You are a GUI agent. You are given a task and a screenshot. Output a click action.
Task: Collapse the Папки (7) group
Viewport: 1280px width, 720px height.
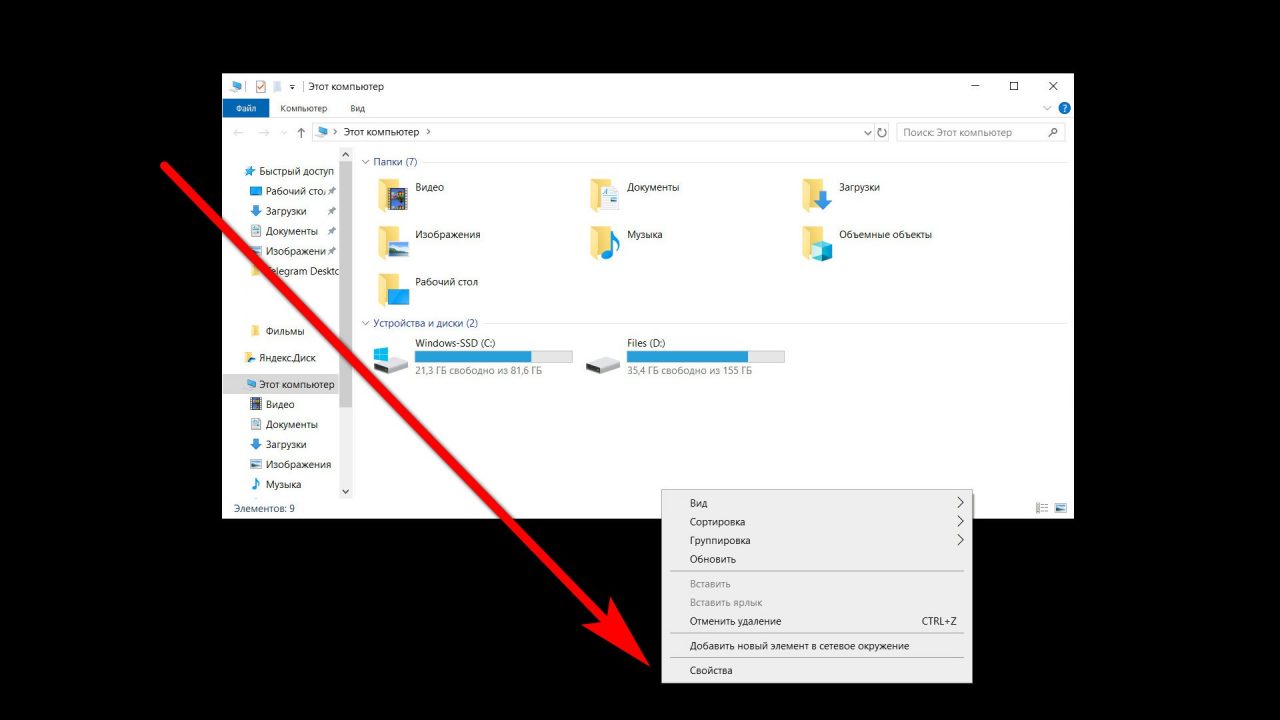click(x=366, y=162)
